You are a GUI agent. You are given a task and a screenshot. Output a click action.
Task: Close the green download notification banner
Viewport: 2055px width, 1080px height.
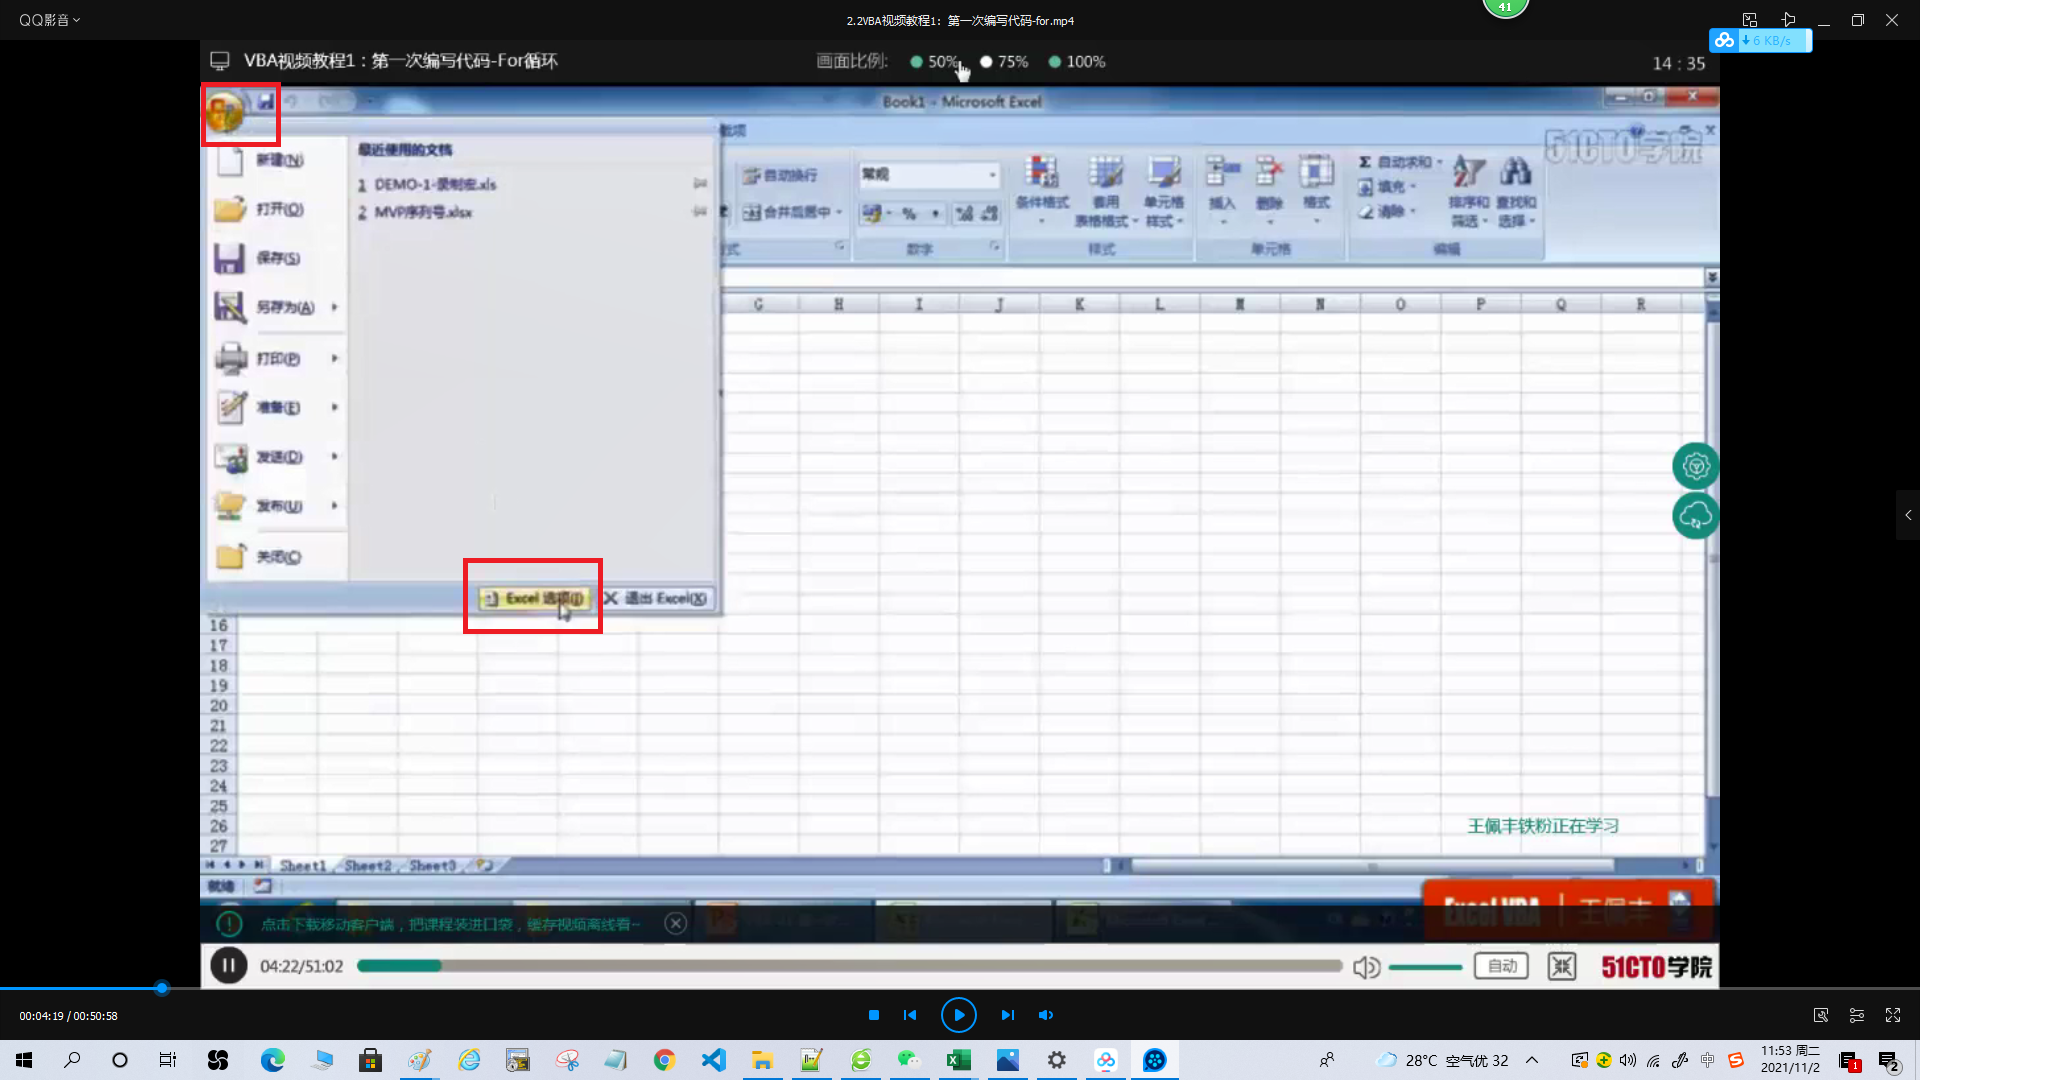pyautogui.click(x=676, y=924)
